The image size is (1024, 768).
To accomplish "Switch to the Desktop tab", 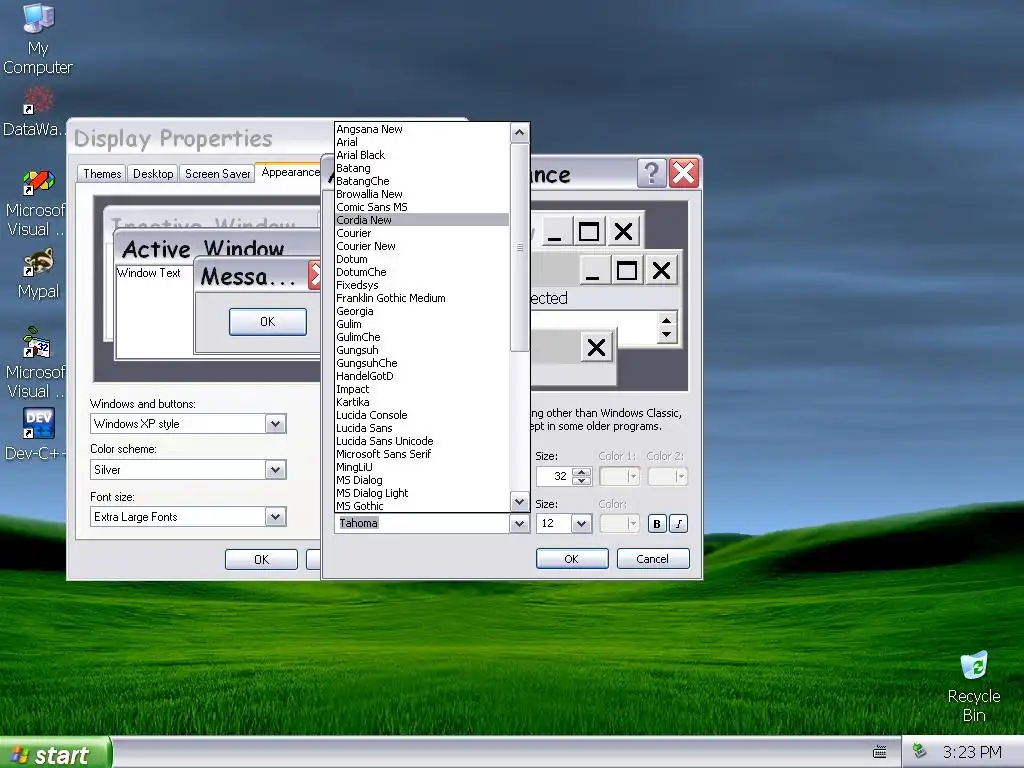I will click(153, 174).
